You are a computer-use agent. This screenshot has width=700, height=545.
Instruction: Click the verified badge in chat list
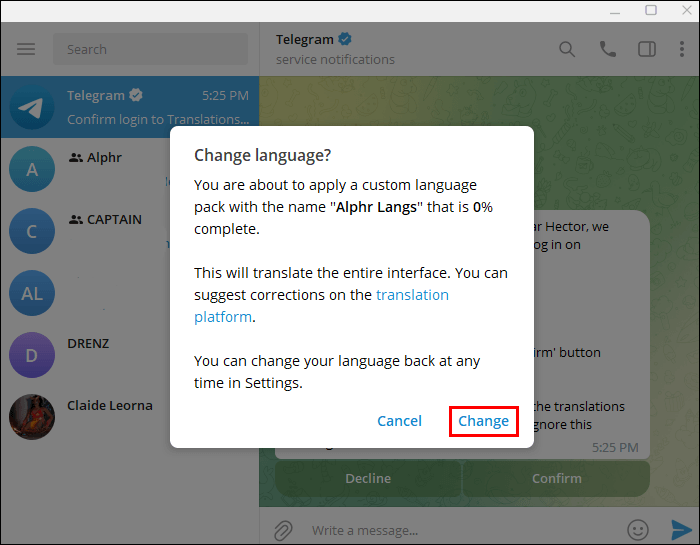[x=136, y=95]
